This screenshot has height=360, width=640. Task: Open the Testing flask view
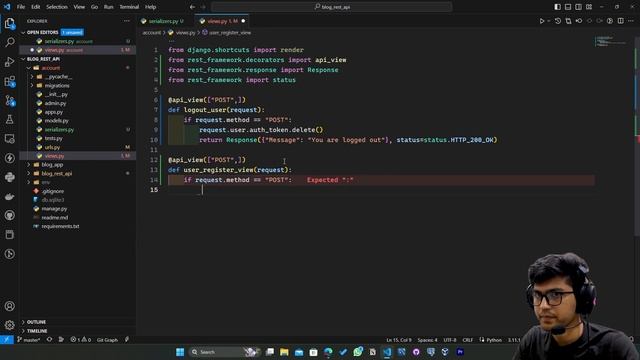tap(10, 120)
